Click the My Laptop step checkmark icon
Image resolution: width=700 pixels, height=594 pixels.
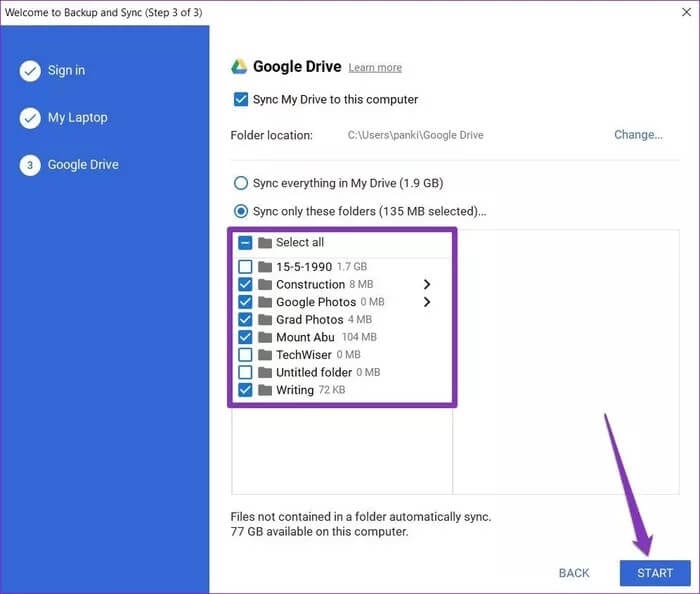30,118
